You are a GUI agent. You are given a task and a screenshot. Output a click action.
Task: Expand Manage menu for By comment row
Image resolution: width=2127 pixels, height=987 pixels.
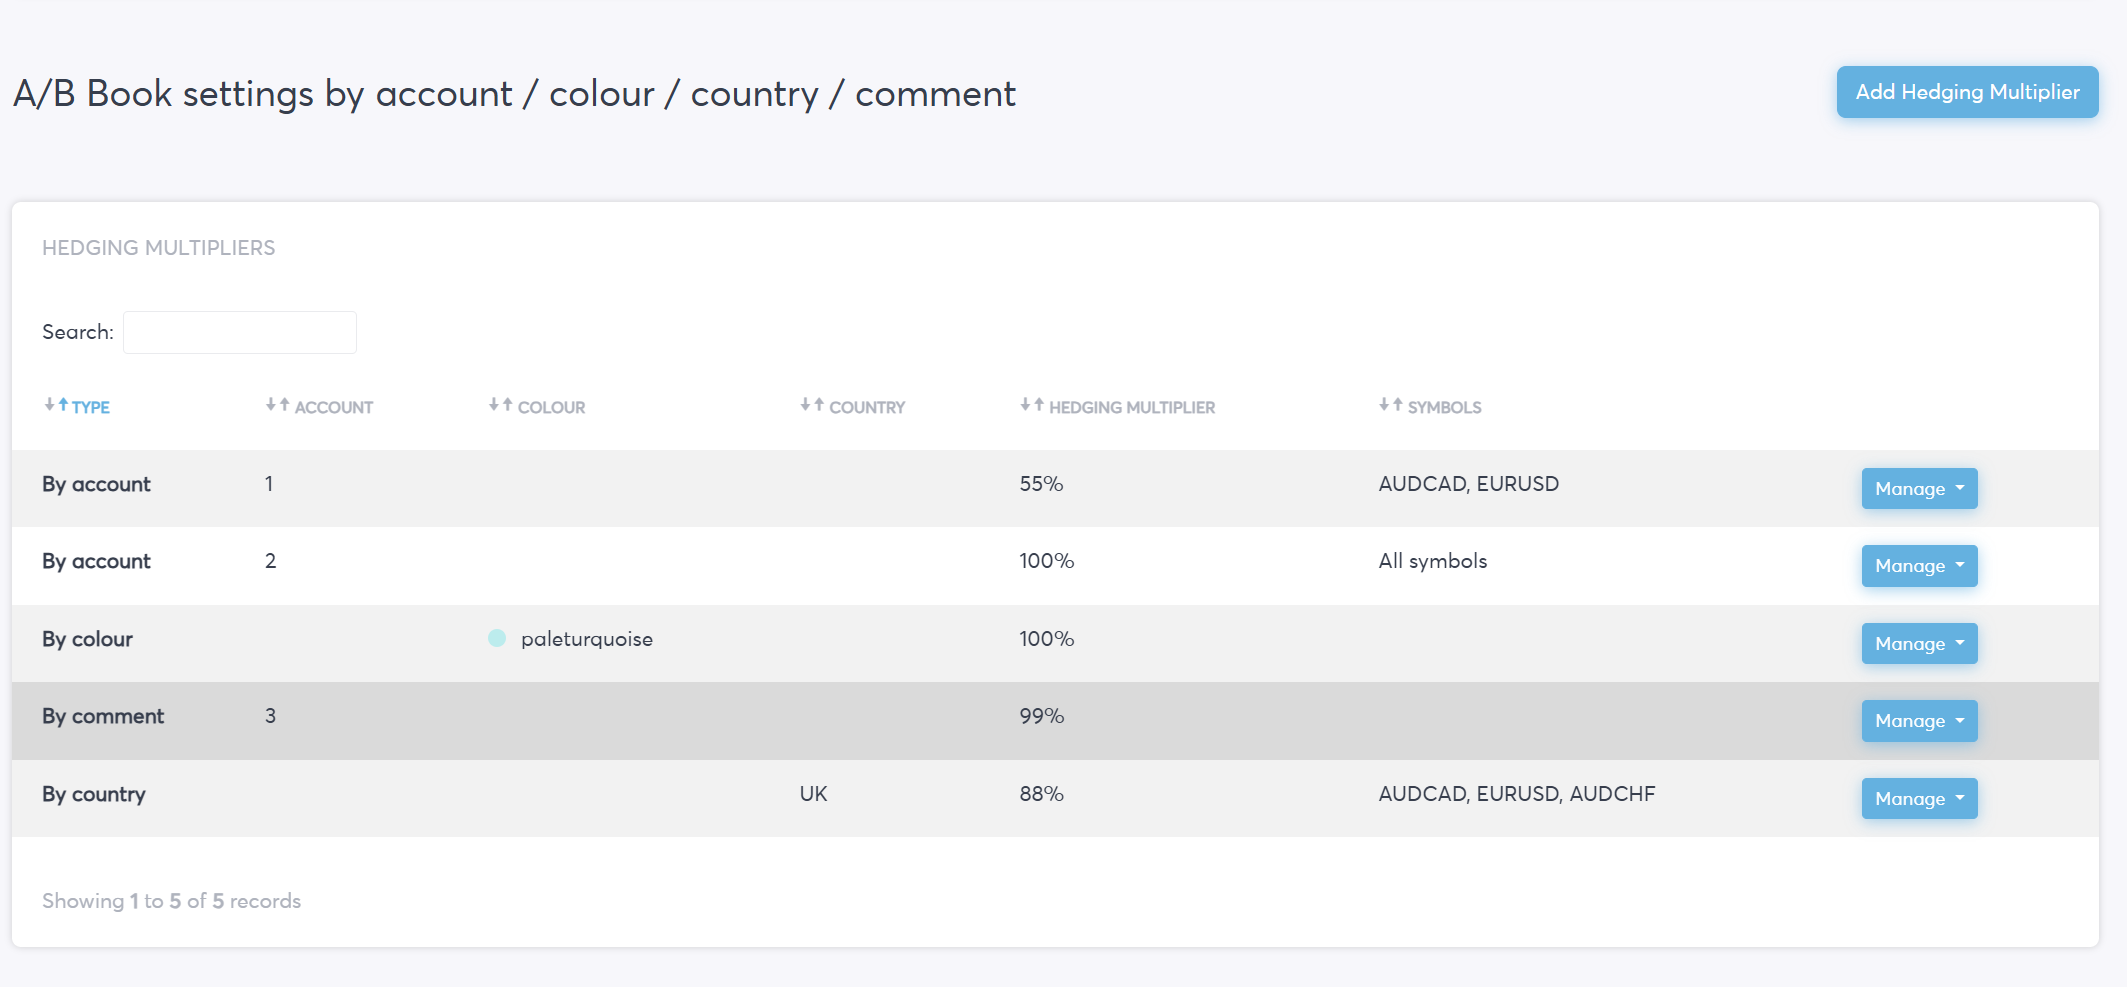click(x=1919, y=720)
